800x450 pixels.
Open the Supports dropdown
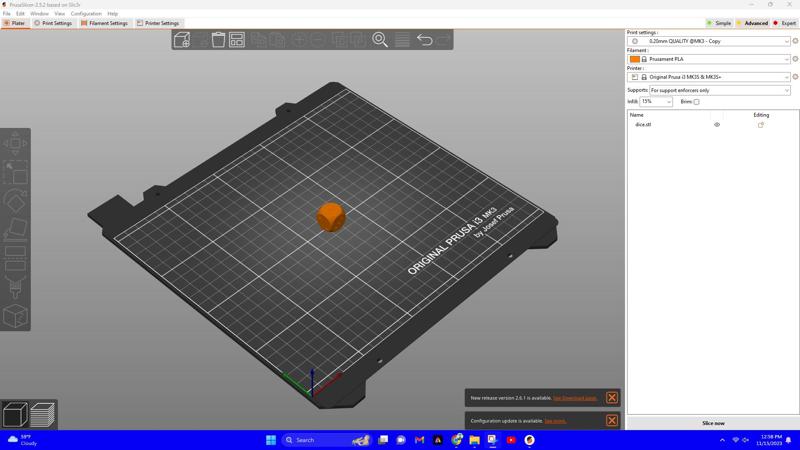[720, 90]
